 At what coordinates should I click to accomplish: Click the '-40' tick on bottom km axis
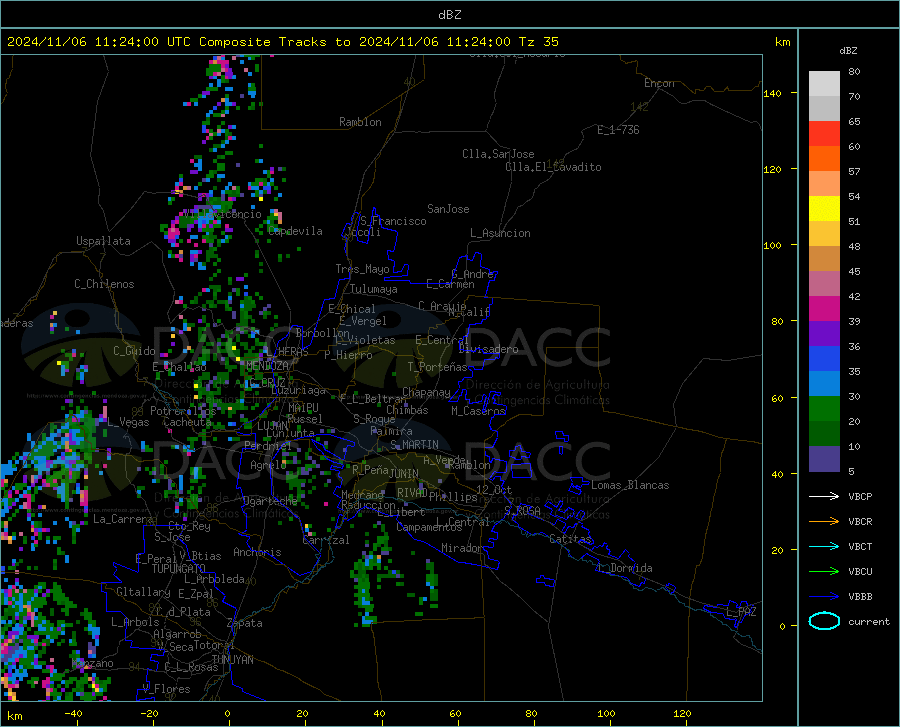point(73,713)
